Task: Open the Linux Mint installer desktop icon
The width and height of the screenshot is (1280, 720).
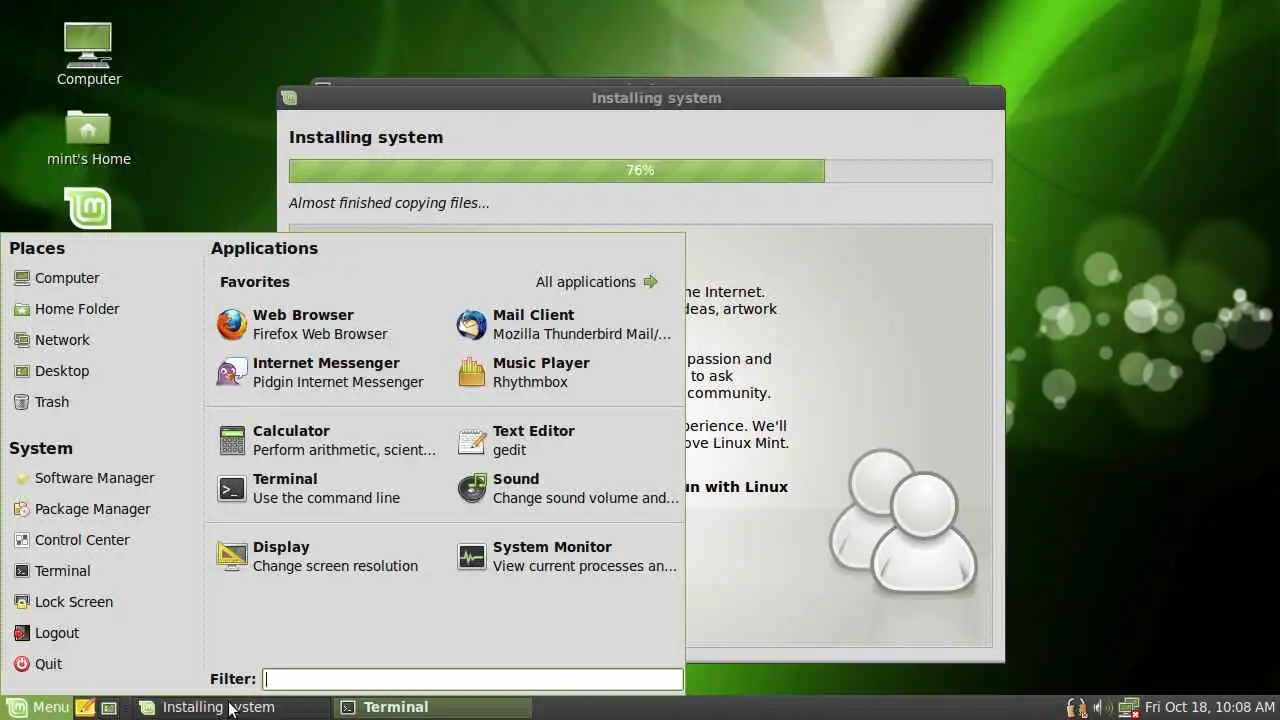Action: pyautogui.click(x=88, y=208)
